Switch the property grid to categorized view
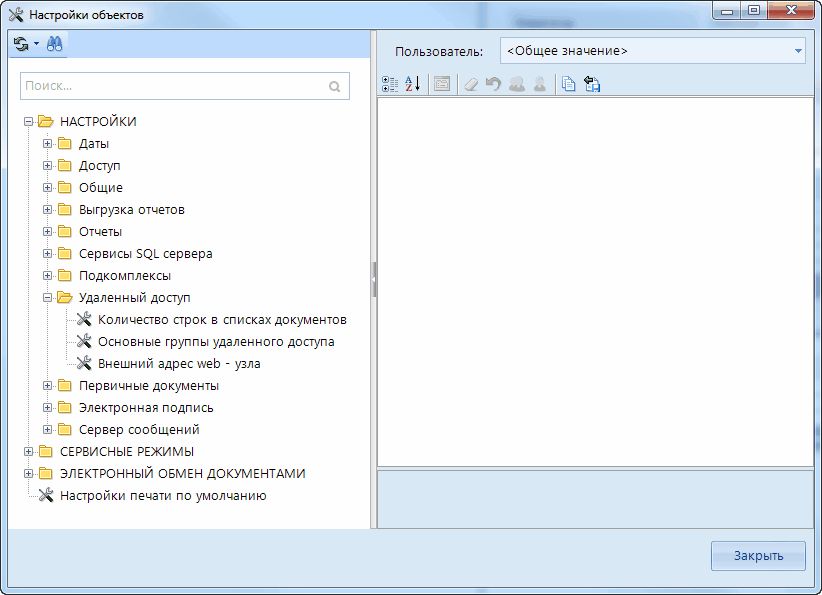The width and height of the screenshot is (822, 595). click(390, 85)
